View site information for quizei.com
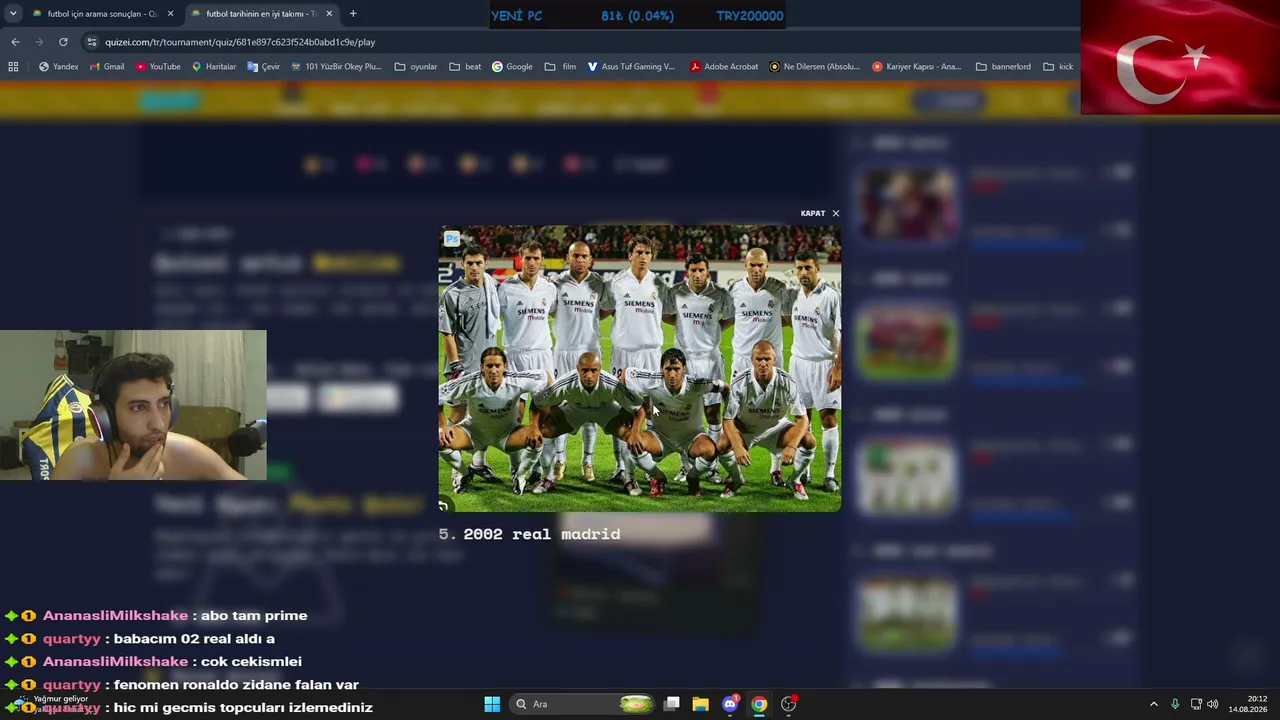The image size is (1280, 720). (92, 42)
